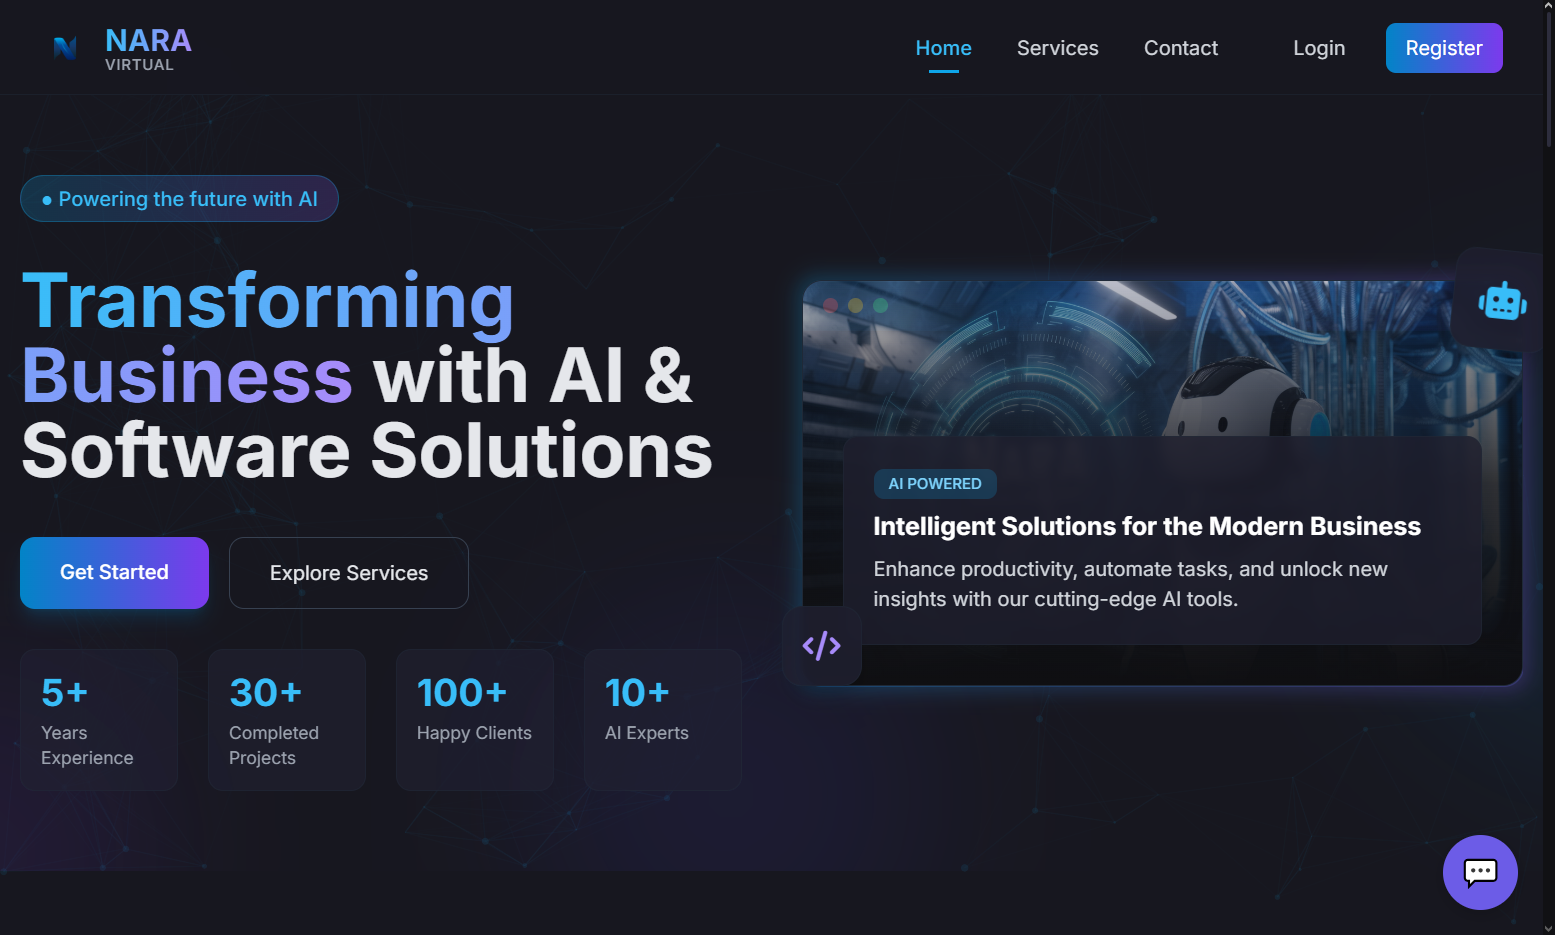The width and height of the screenshot is (1555, 935).
Task: Click the NARA logo icon
Action: tap(64, 47)
